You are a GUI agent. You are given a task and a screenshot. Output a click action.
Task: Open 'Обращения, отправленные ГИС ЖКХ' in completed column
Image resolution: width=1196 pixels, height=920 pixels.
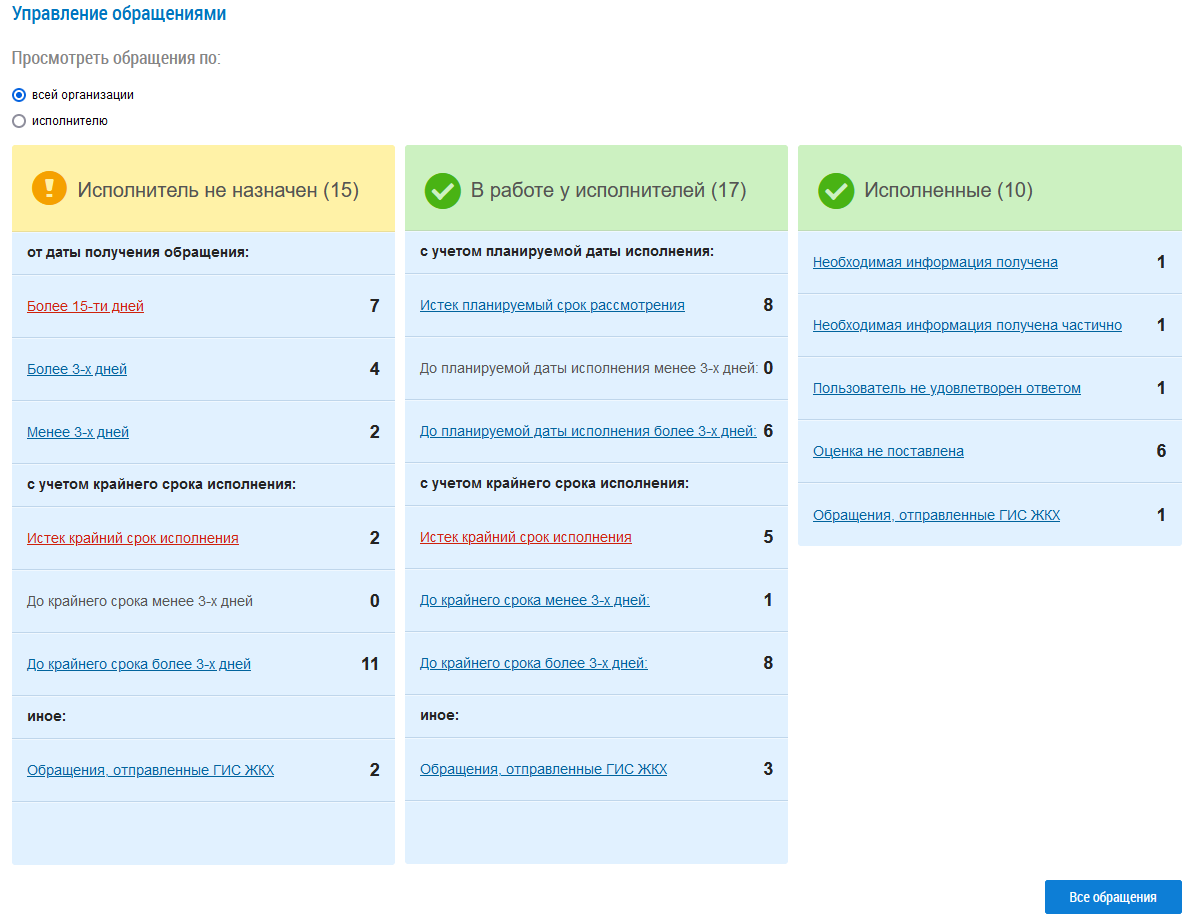point(937,516)
